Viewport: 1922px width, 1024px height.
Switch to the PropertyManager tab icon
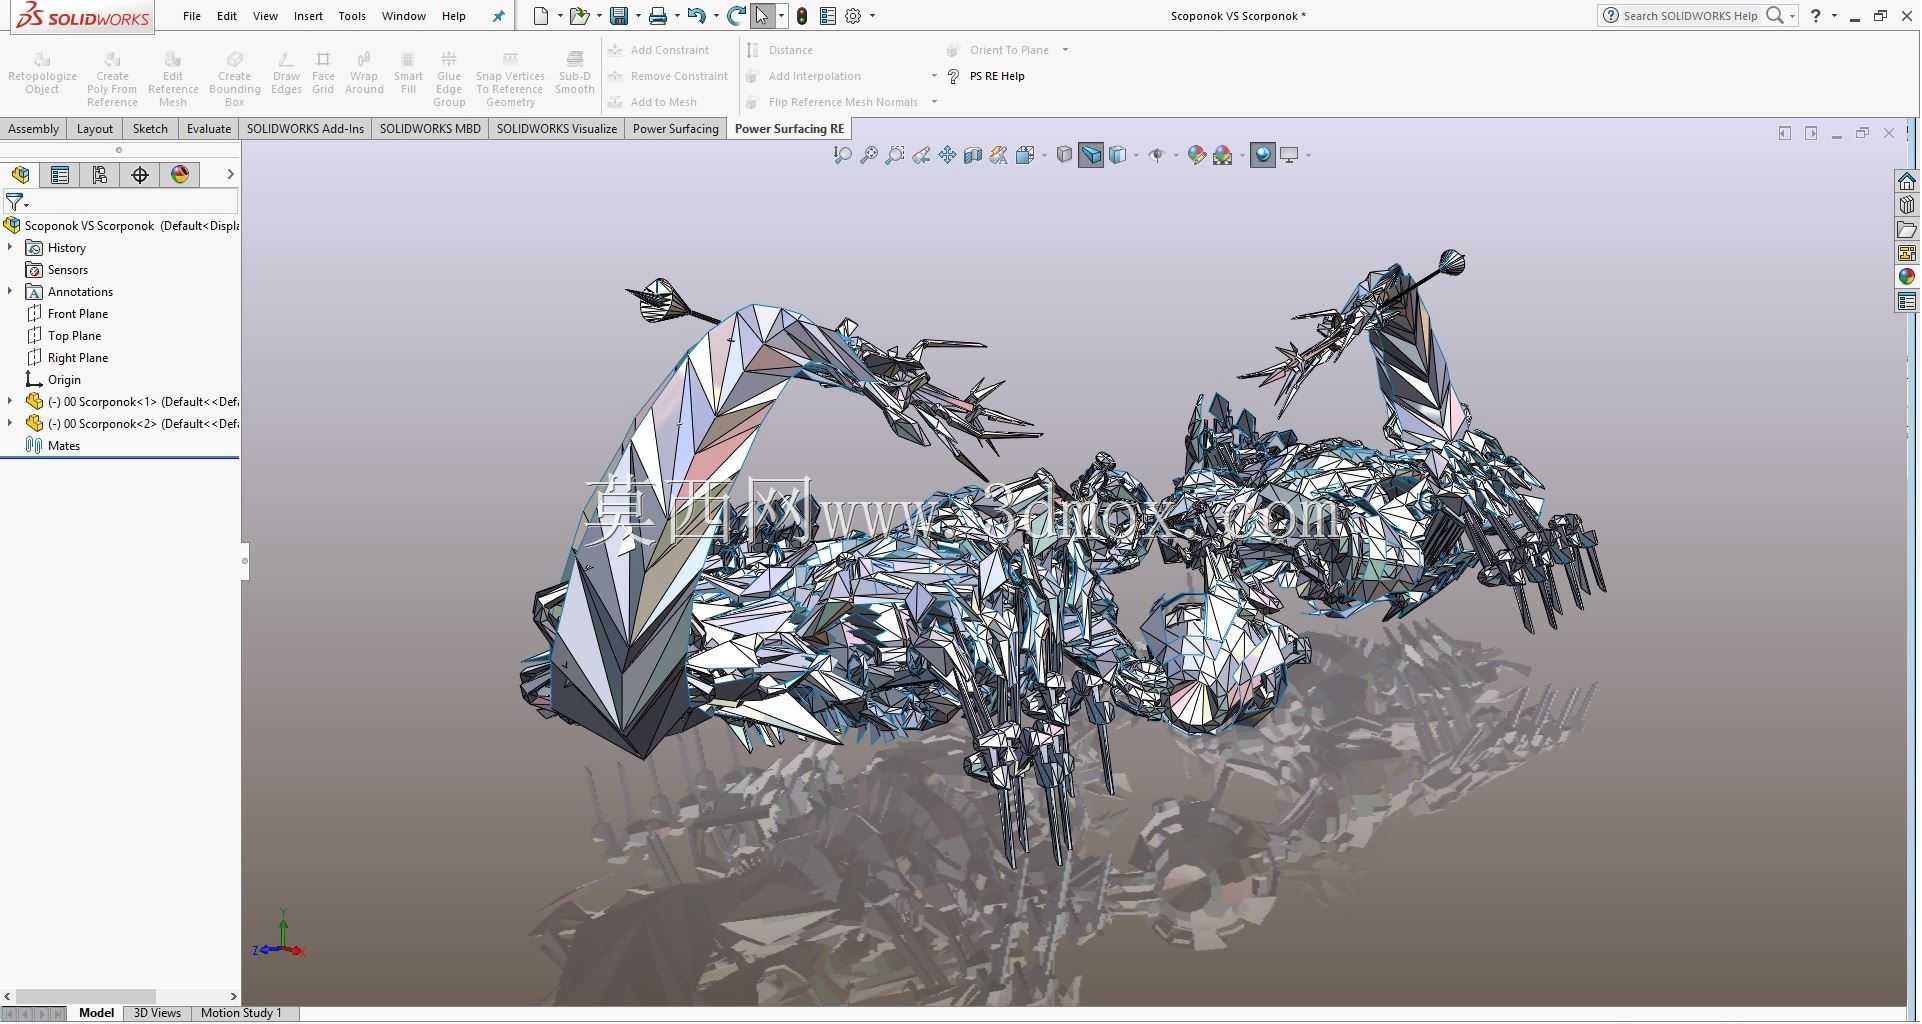pyautogui.click(x=60, y=175)
